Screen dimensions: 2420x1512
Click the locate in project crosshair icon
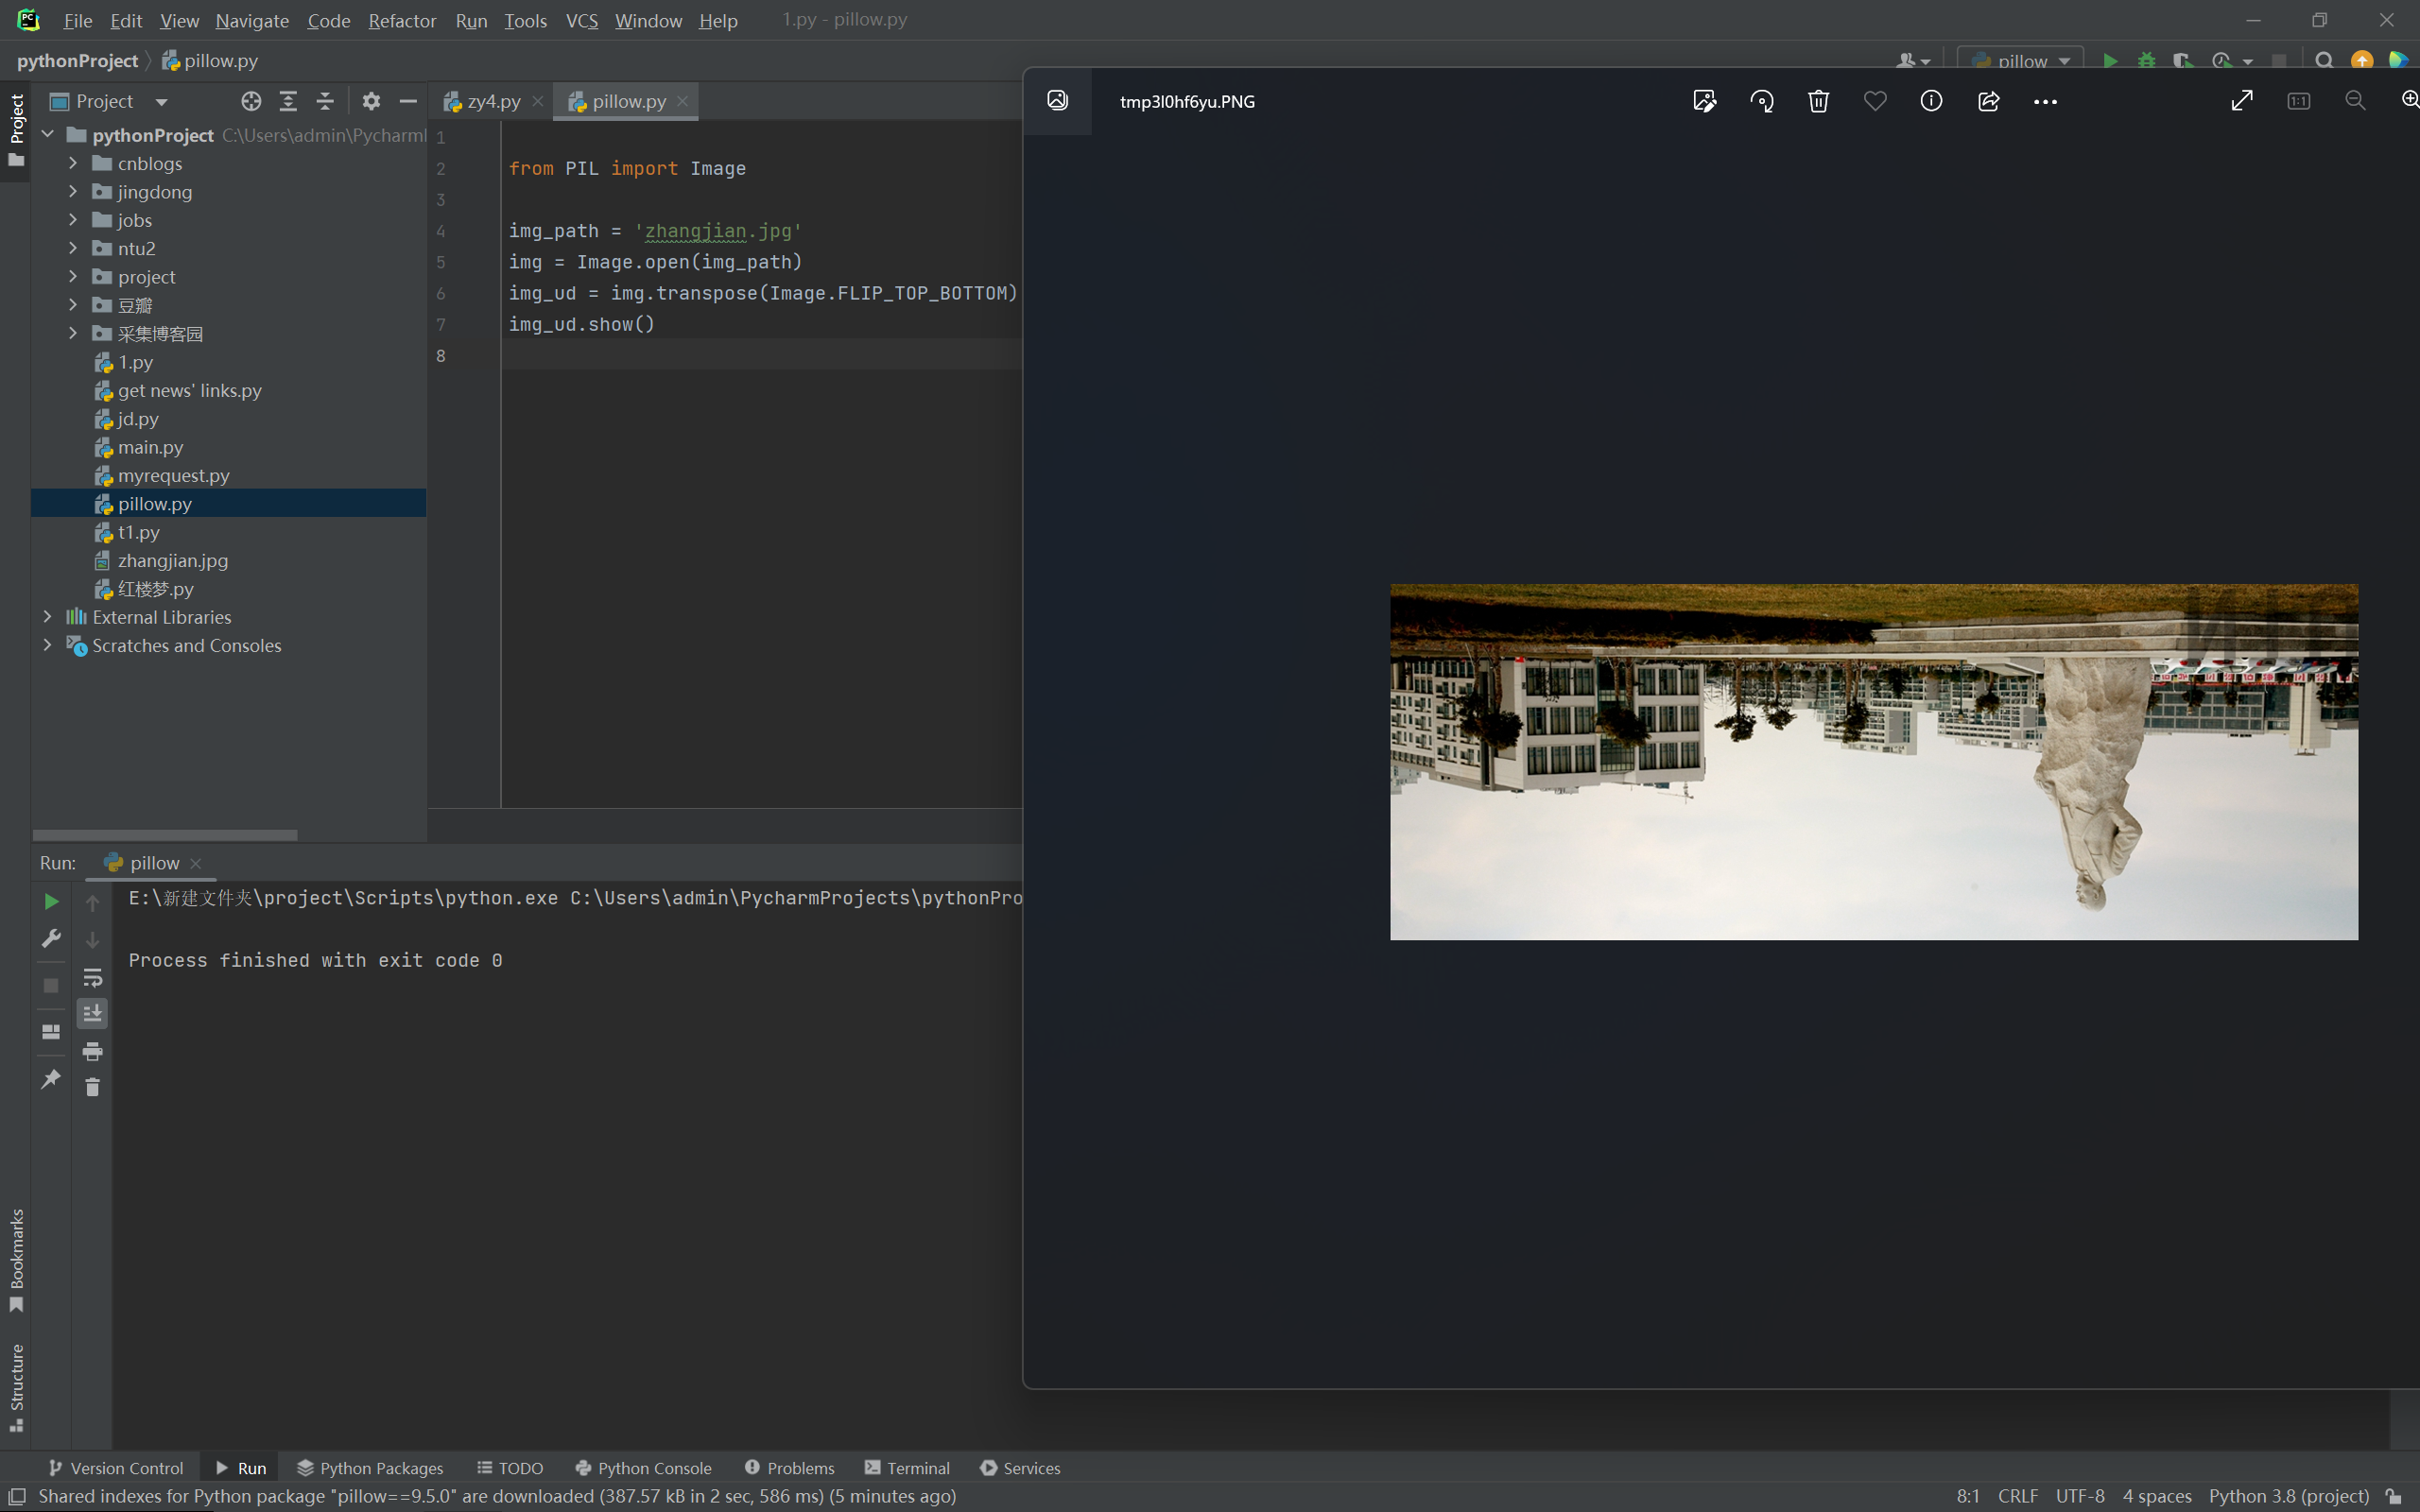point(251,101)
